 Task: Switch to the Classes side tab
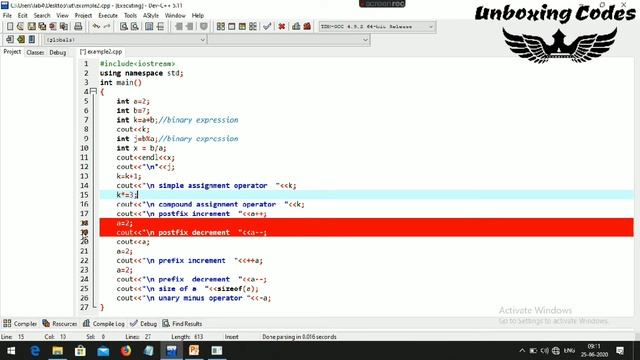[x=35, y=52]
